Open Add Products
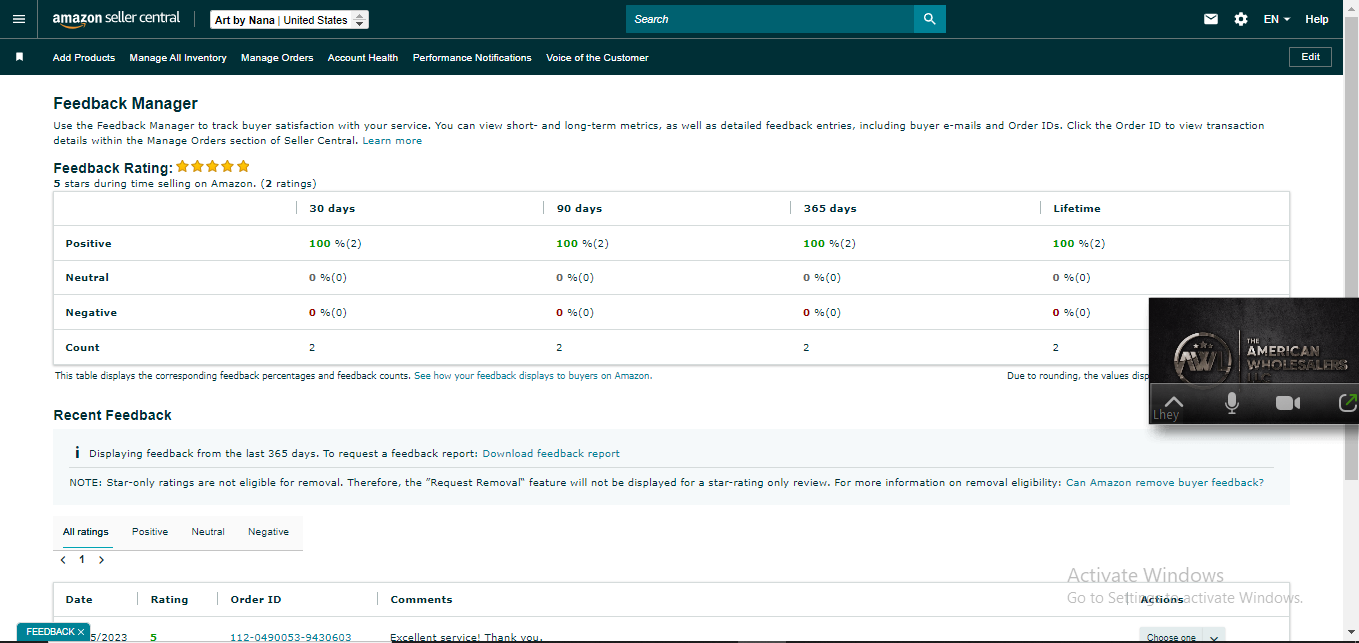 click(x=84, y=58)
